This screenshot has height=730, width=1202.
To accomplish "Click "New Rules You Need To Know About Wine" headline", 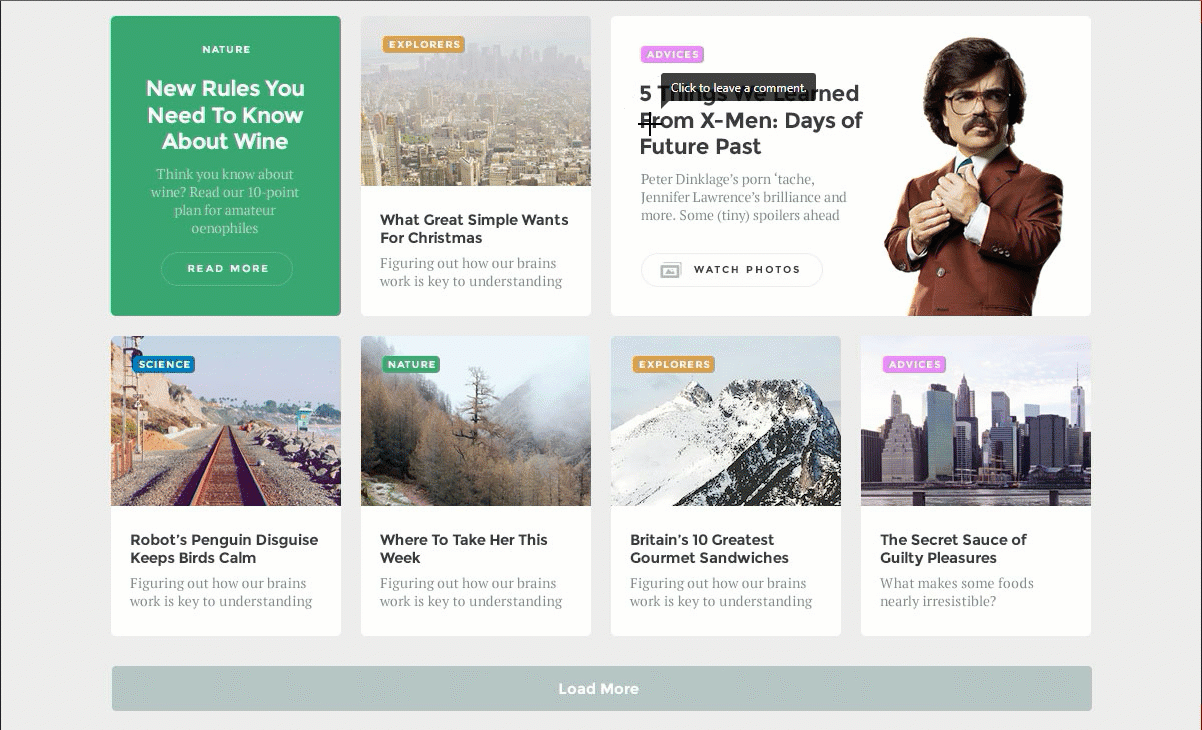I will 225,115.
